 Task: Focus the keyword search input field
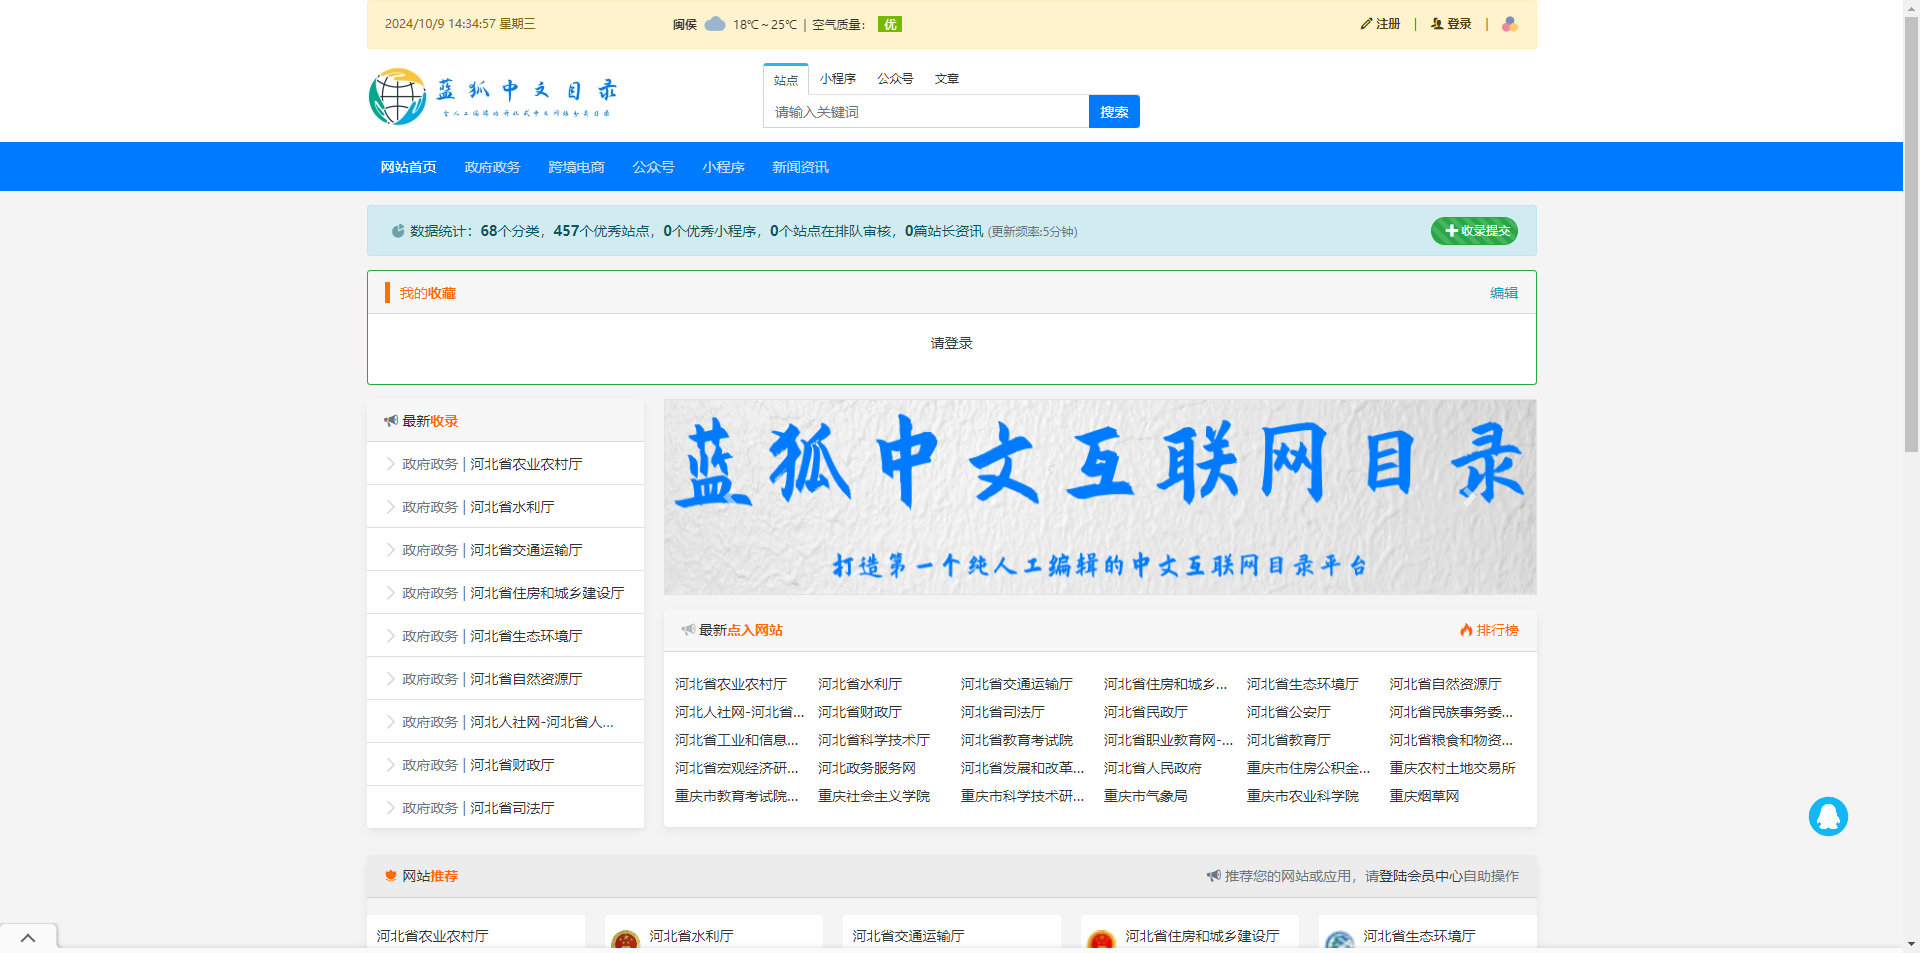926,112
